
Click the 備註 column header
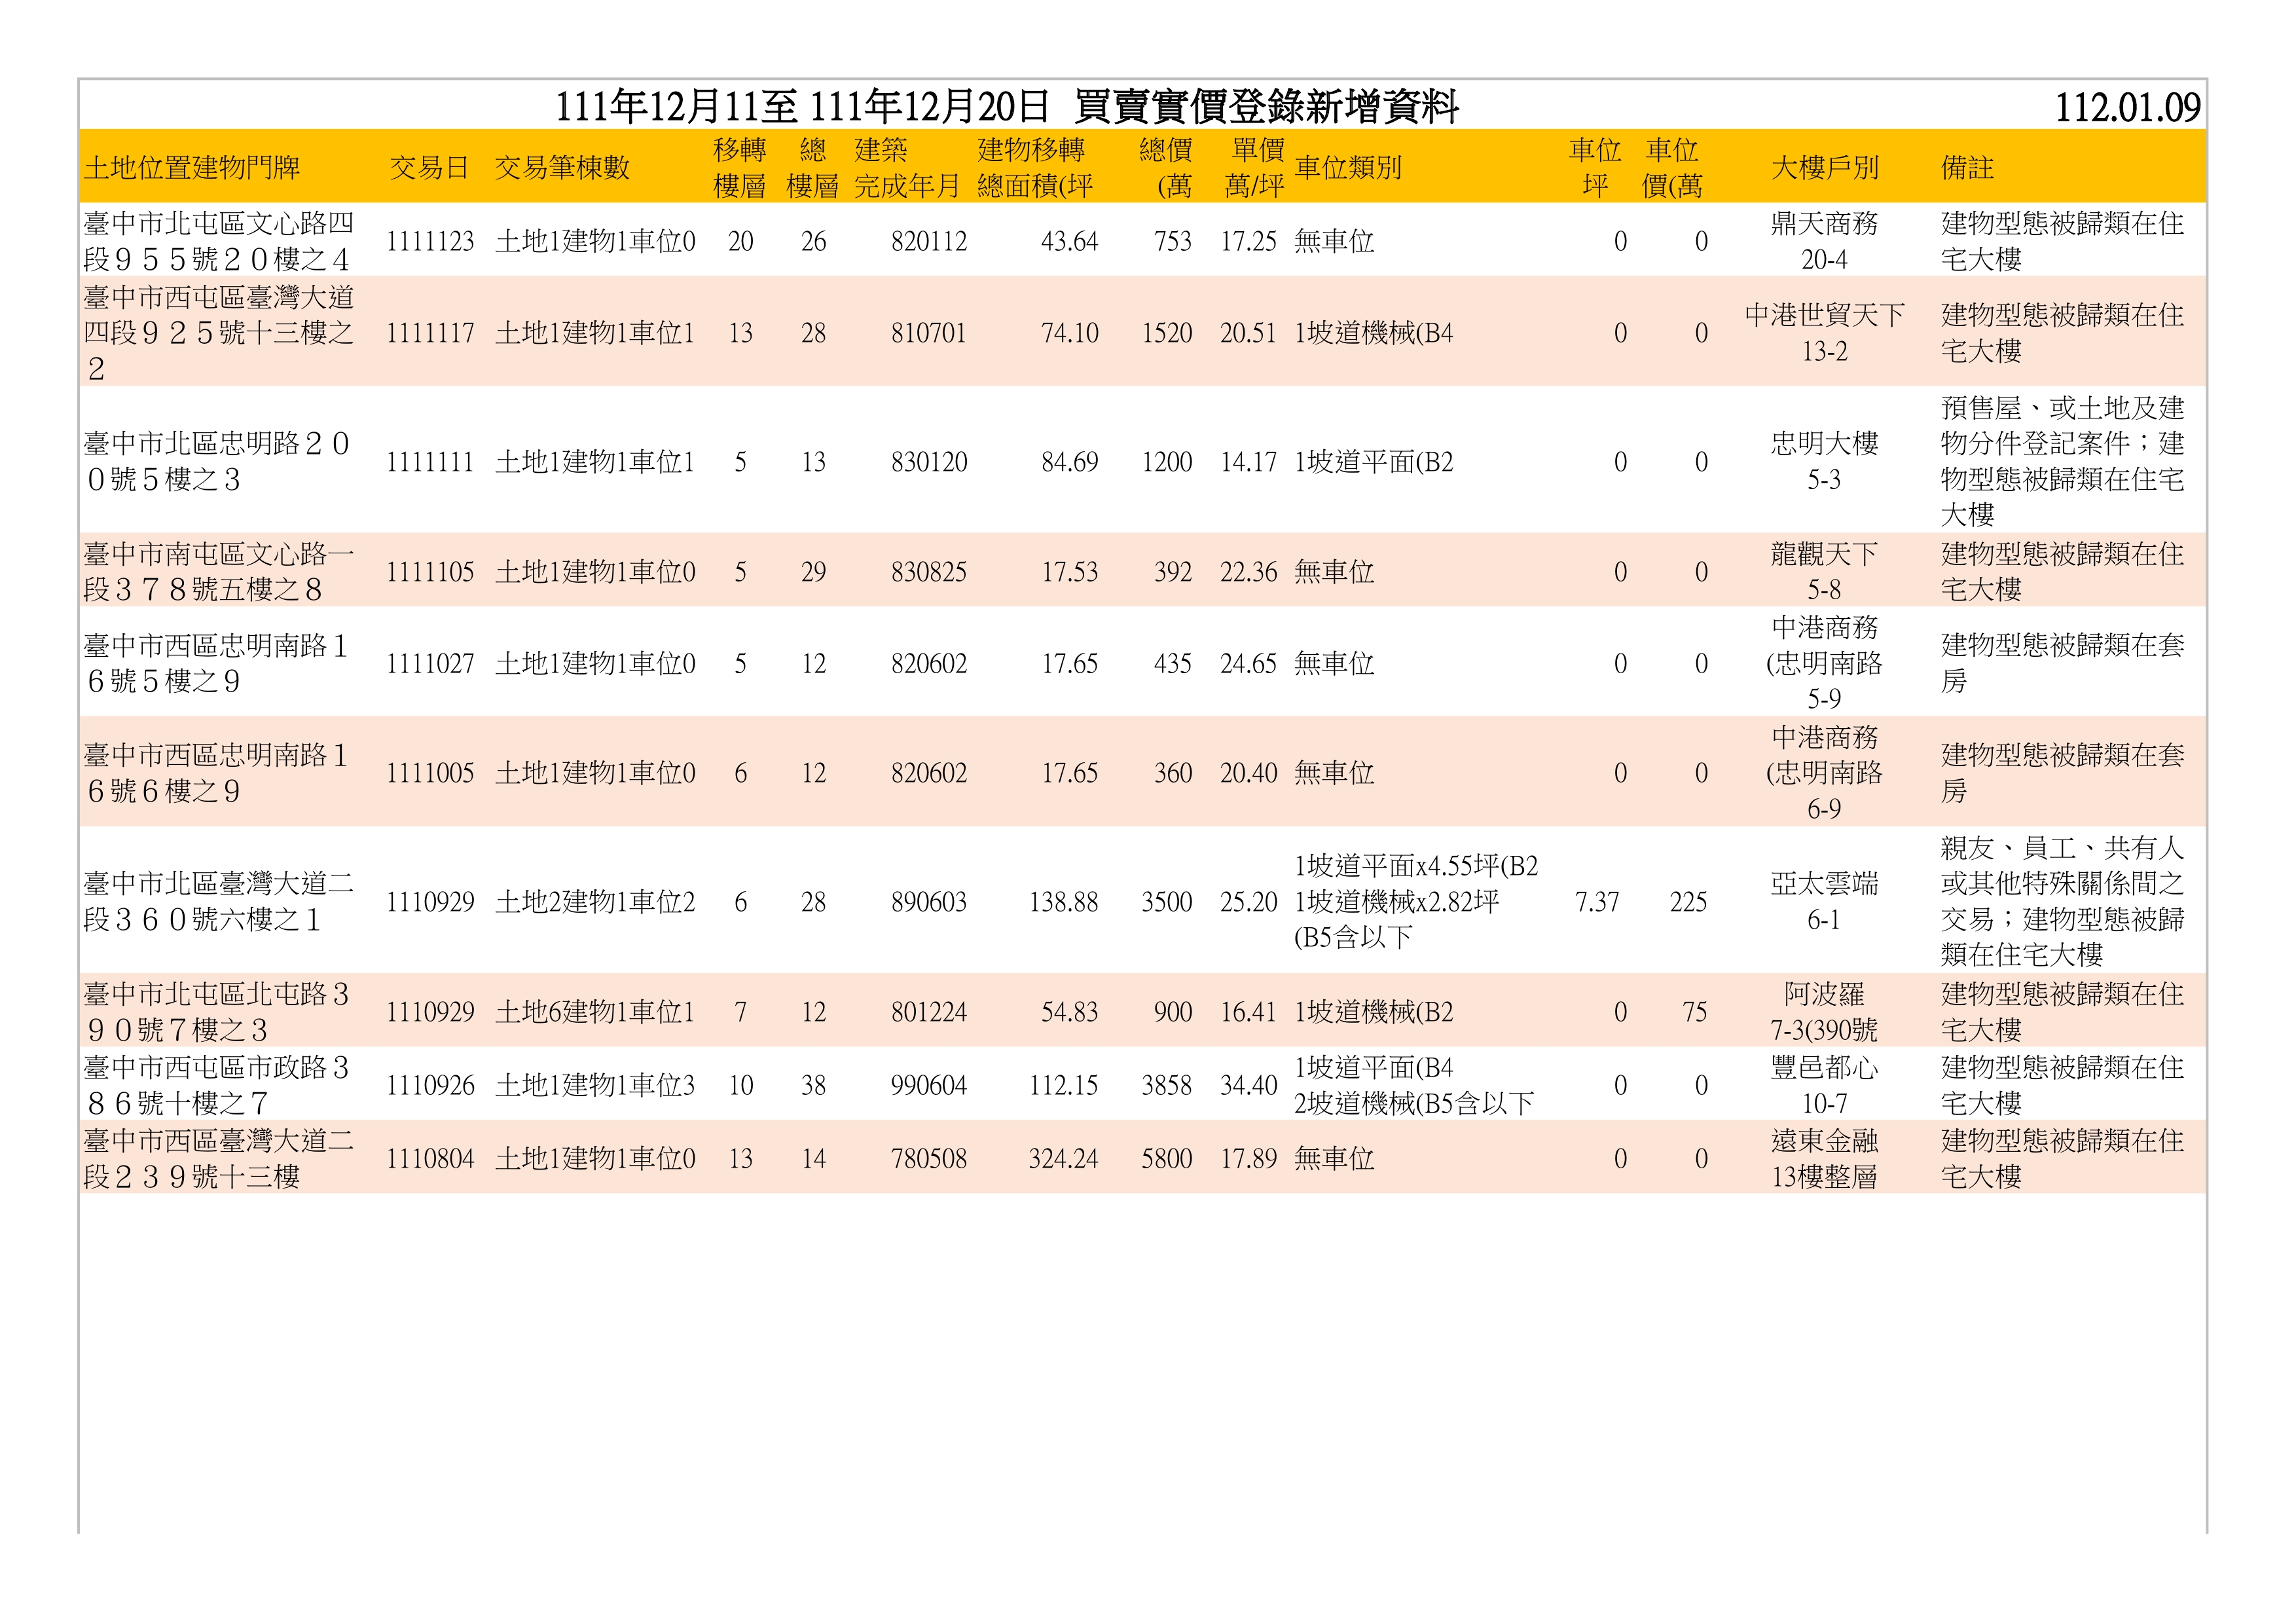click(1967, 167)
